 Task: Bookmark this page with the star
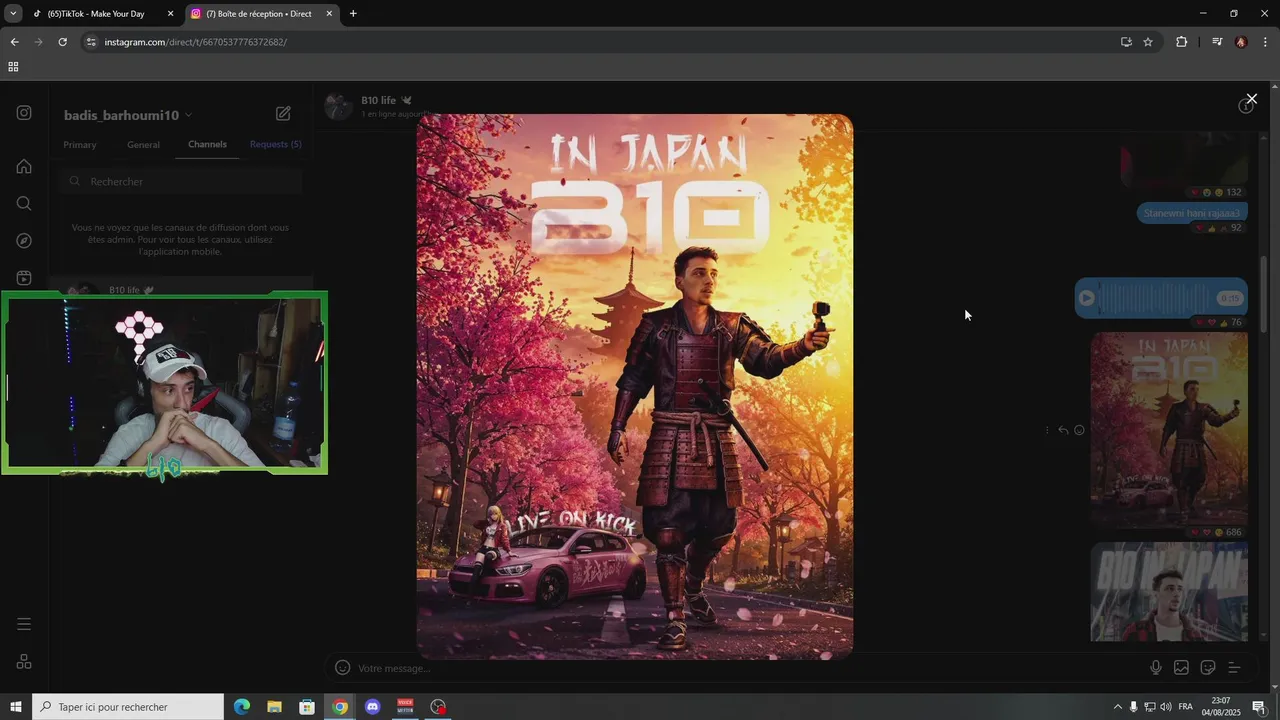pos(1148,42)
